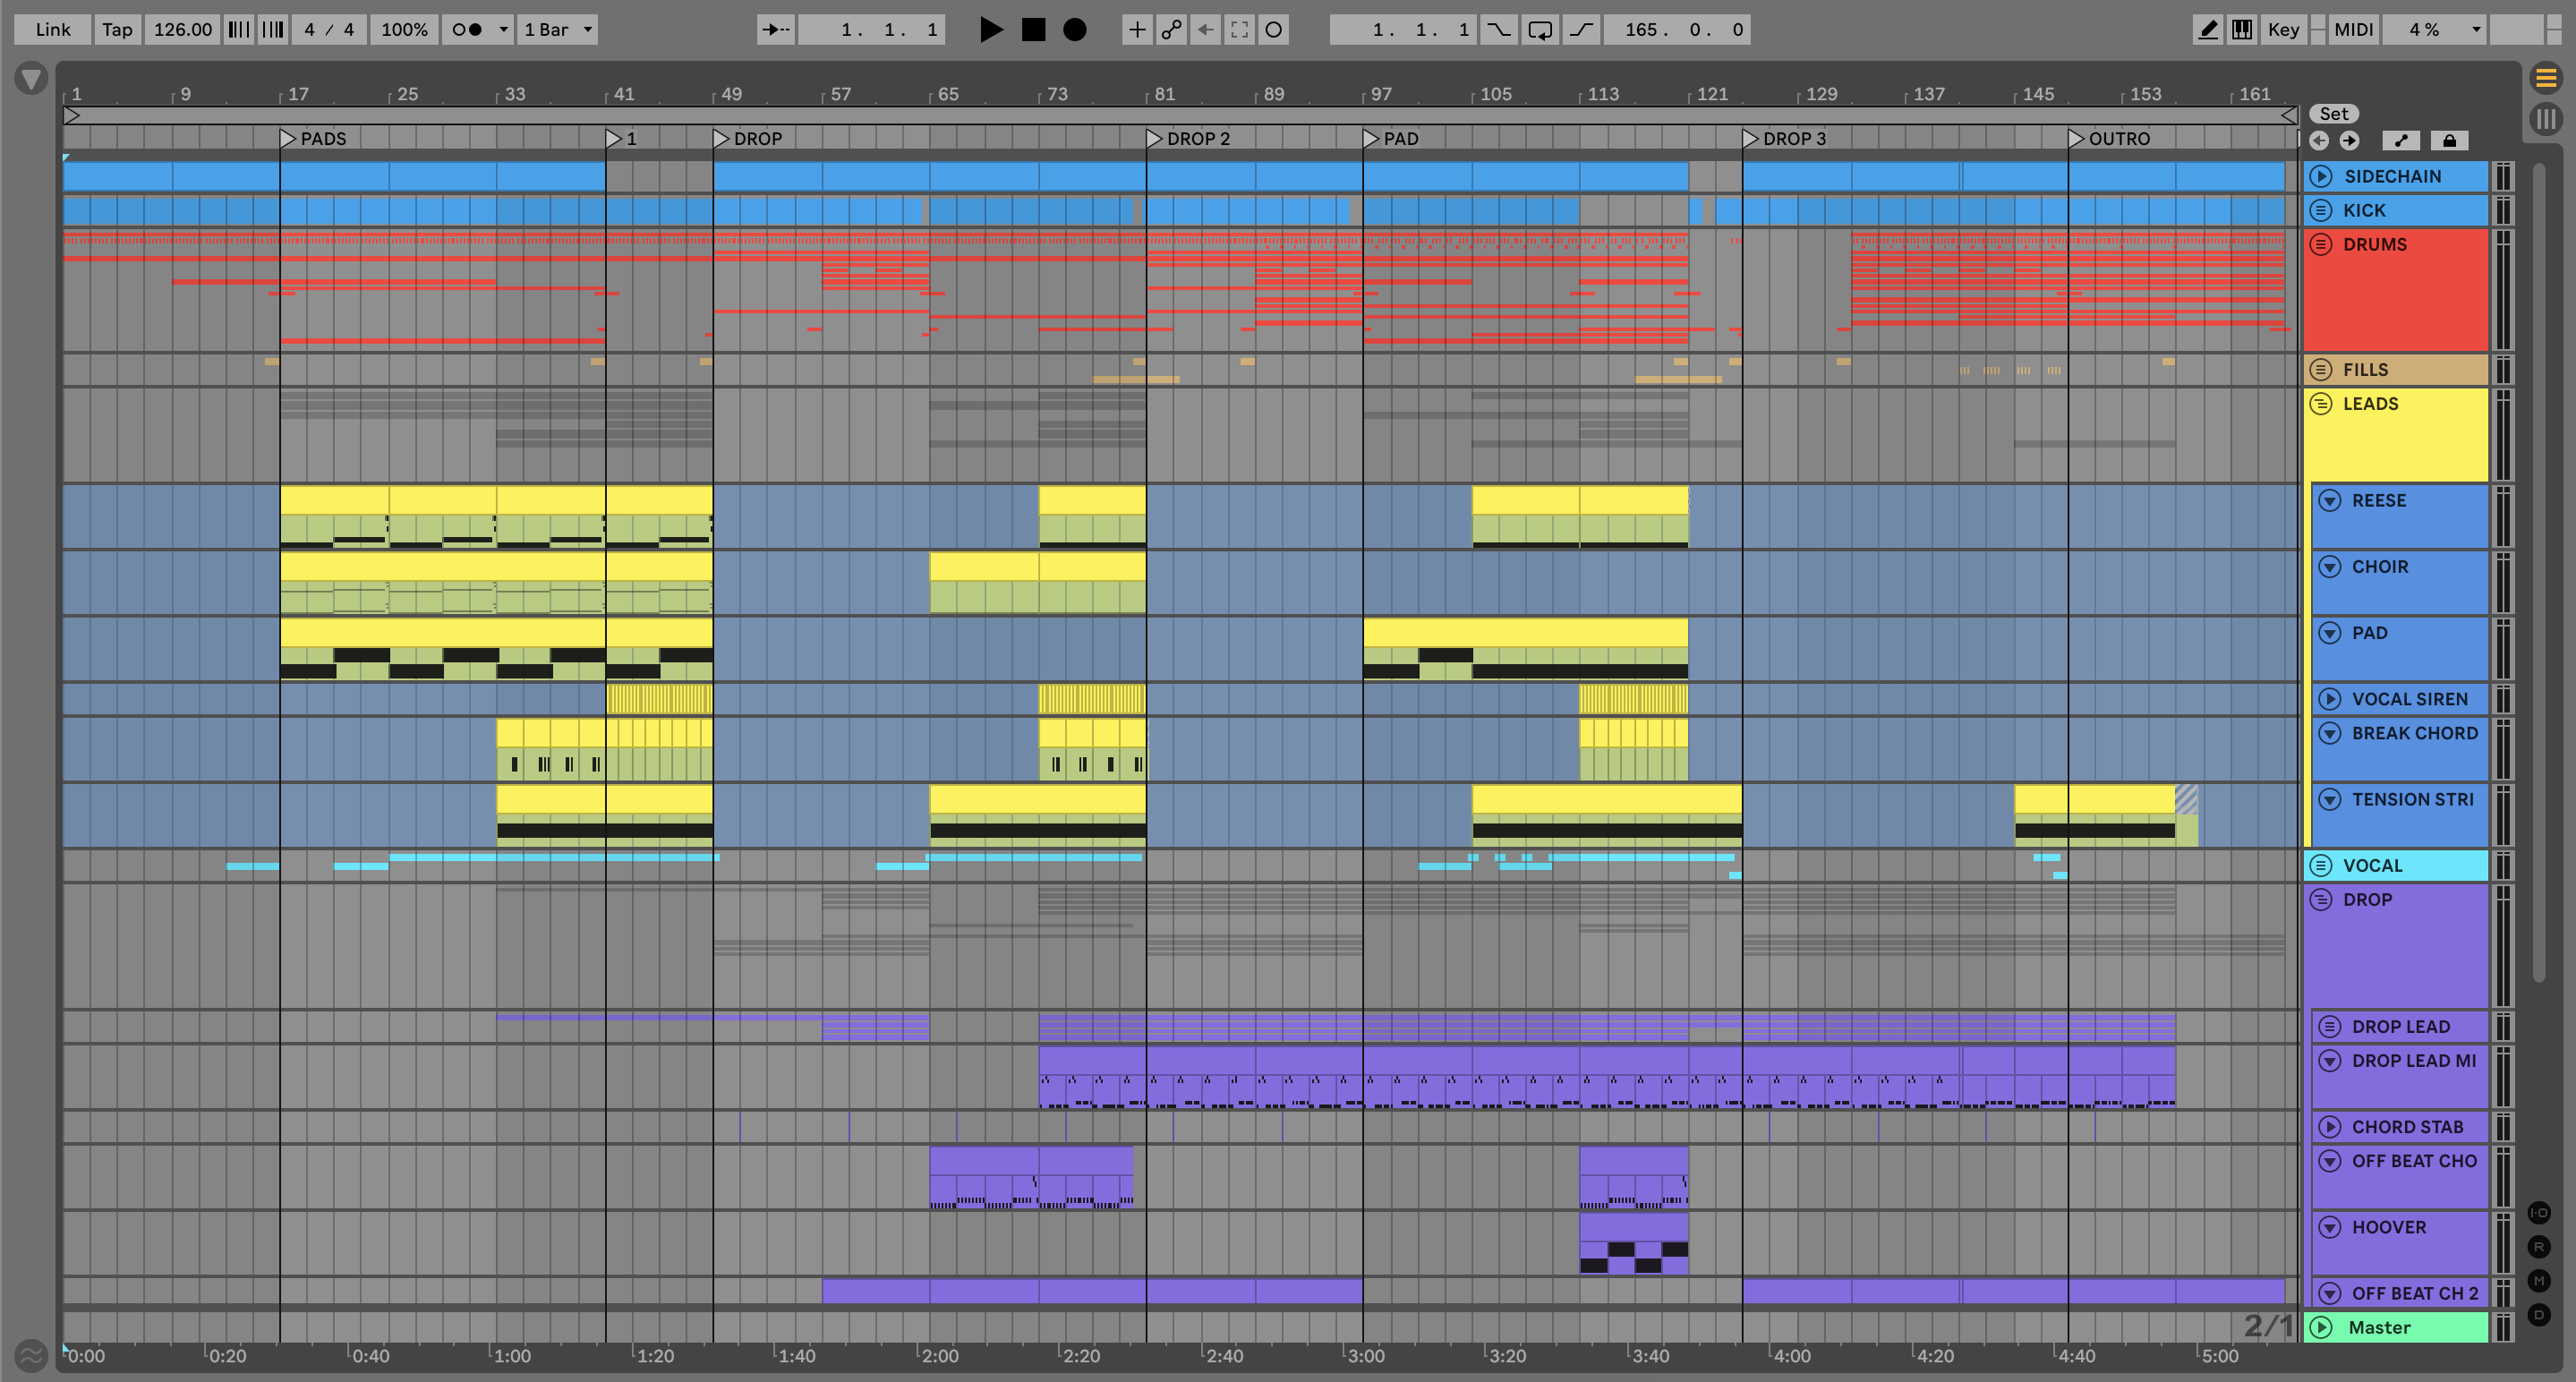Click the Lock Envelopes padlock icon

point(2448,141)
